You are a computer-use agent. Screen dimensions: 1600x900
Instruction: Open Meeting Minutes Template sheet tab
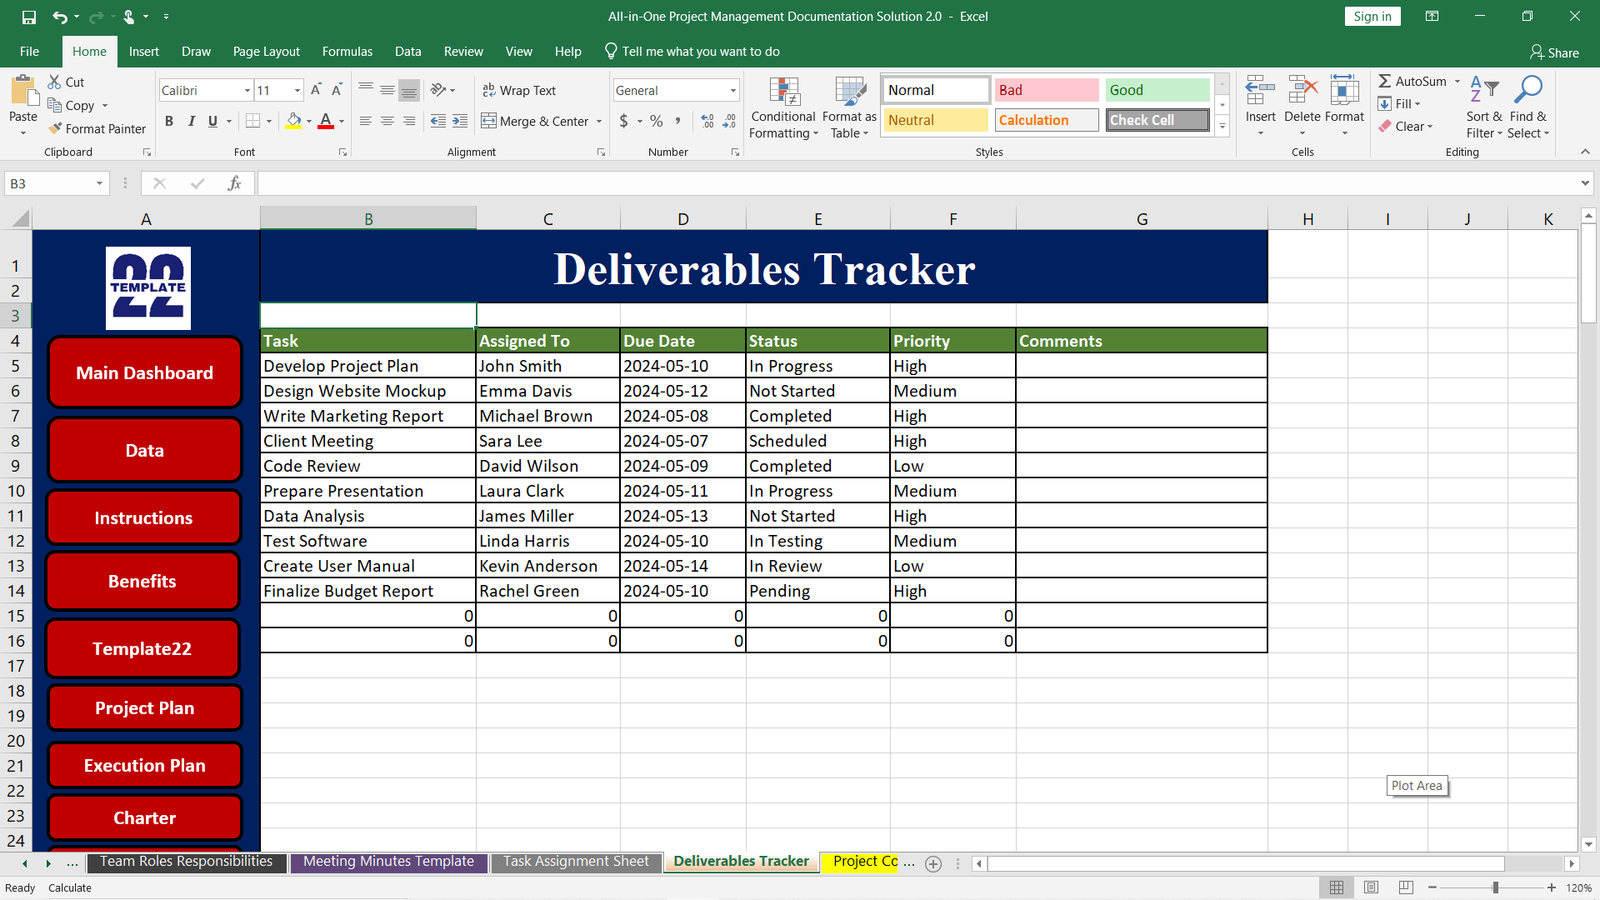(389, 861)
